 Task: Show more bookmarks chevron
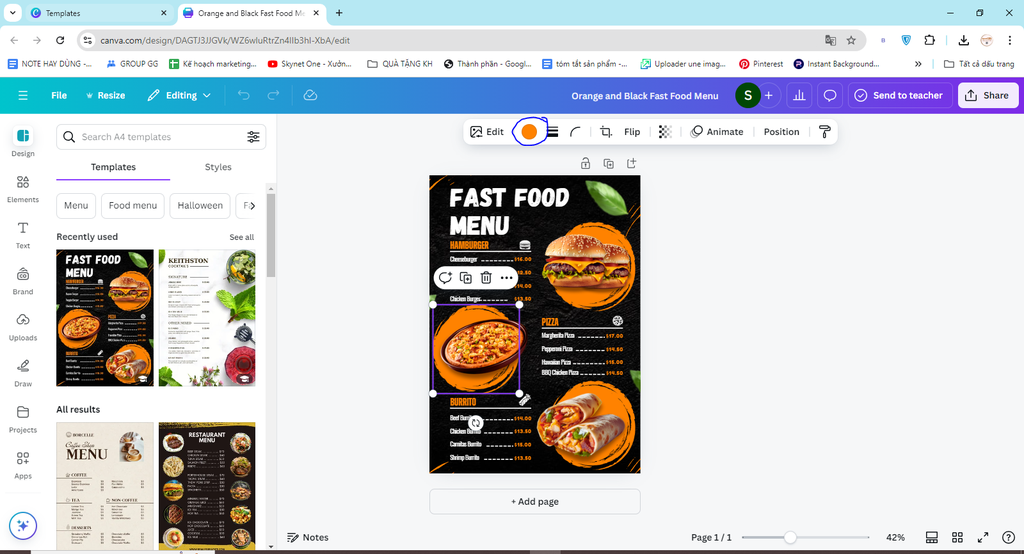point(918,64)
